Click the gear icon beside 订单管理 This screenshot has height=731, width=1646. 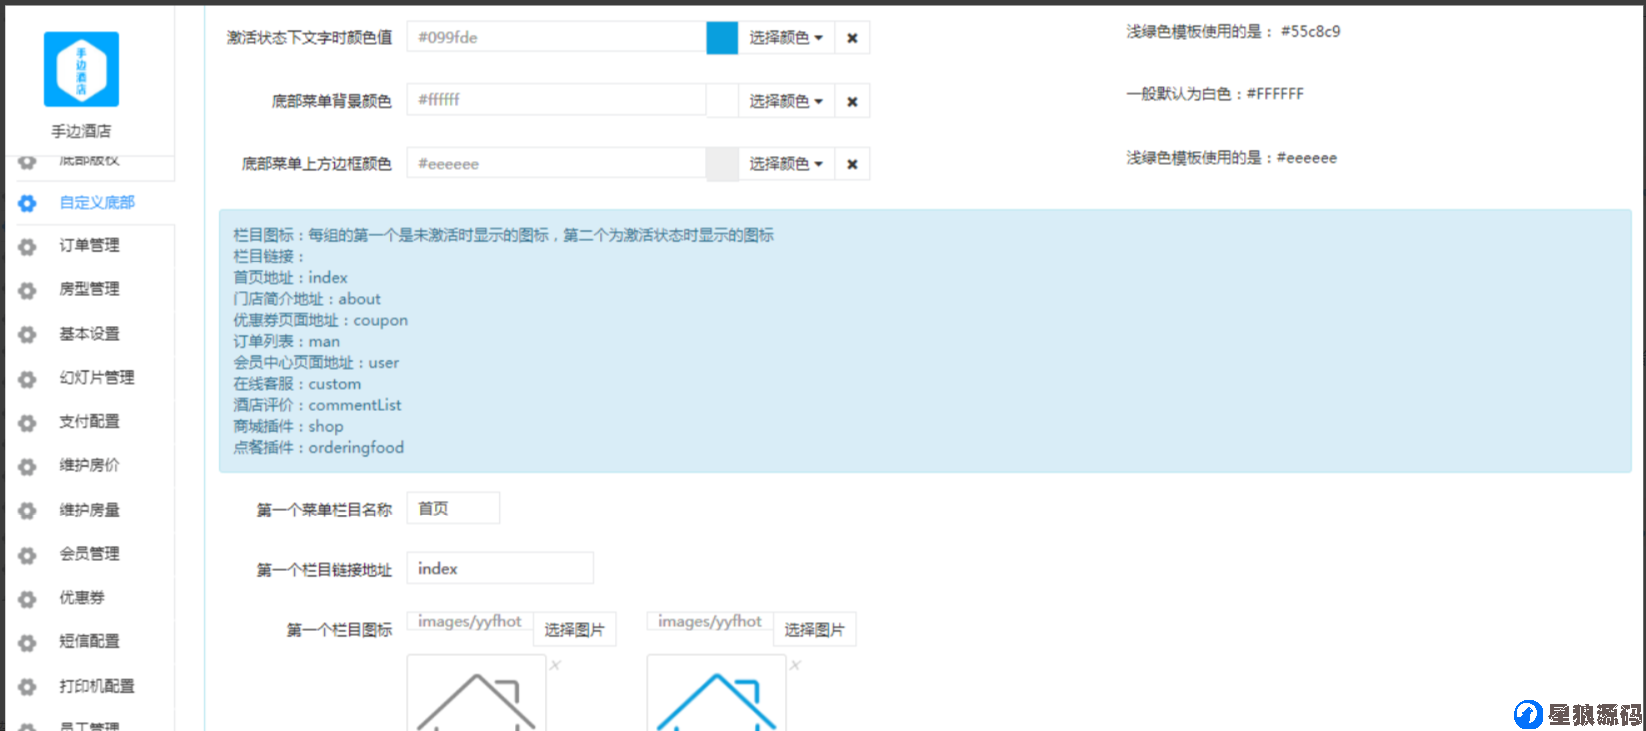click(x=28, y=246)
